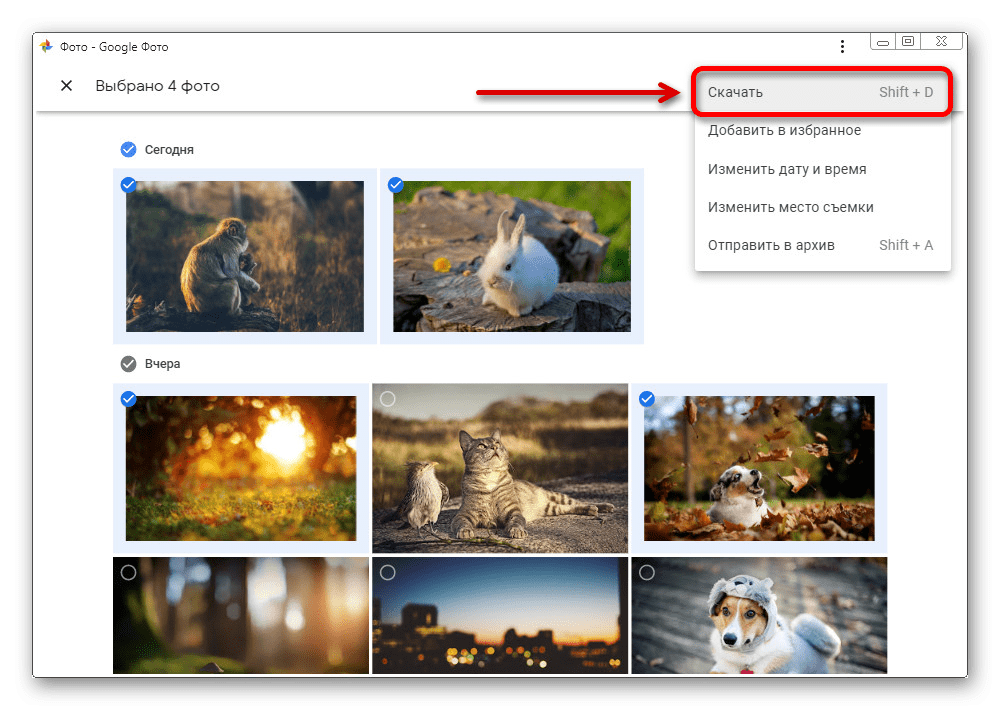Uncheck the monkey photo checkmark
This screenshot has height=710, width=1000.
128,185
